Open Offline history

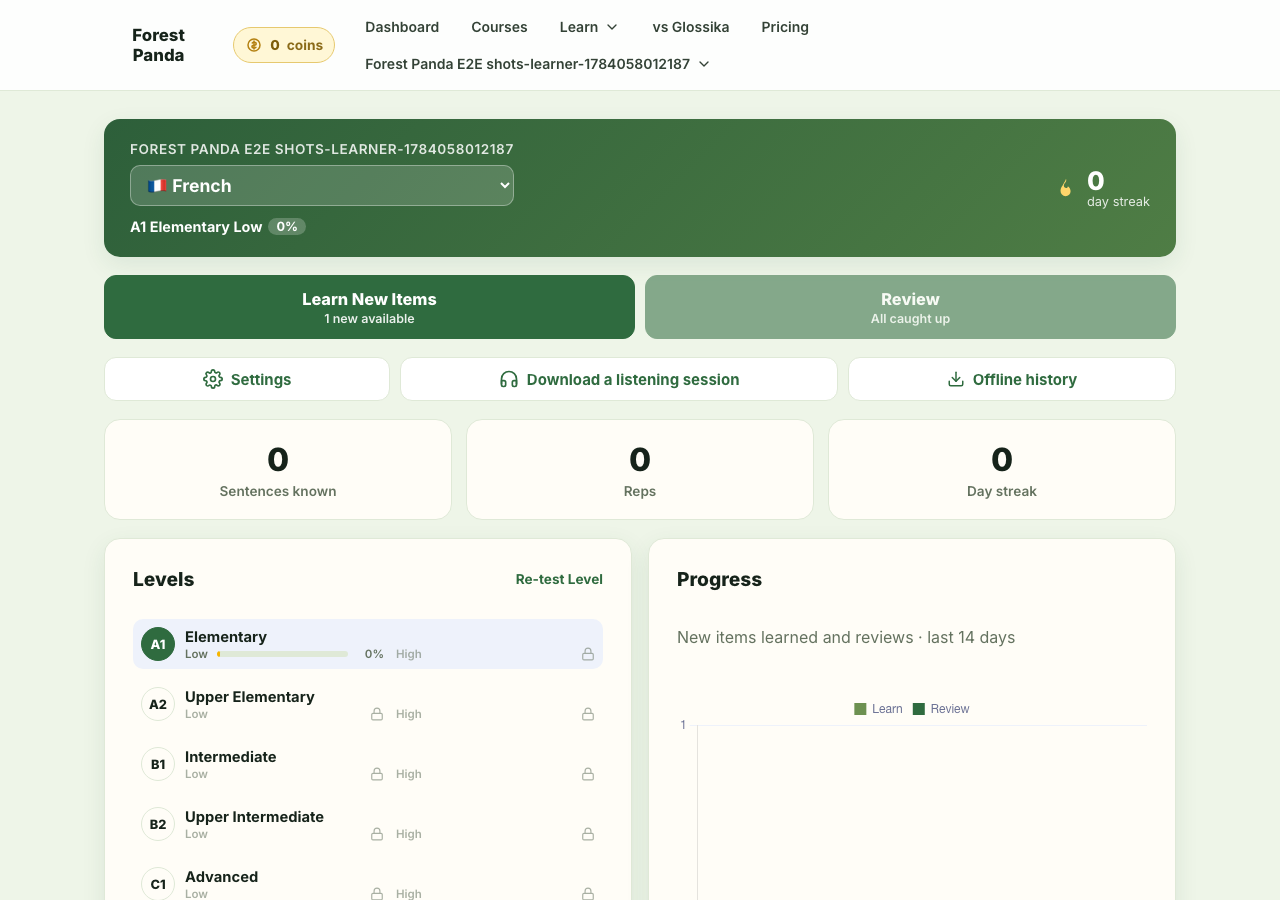[1012, 379]
